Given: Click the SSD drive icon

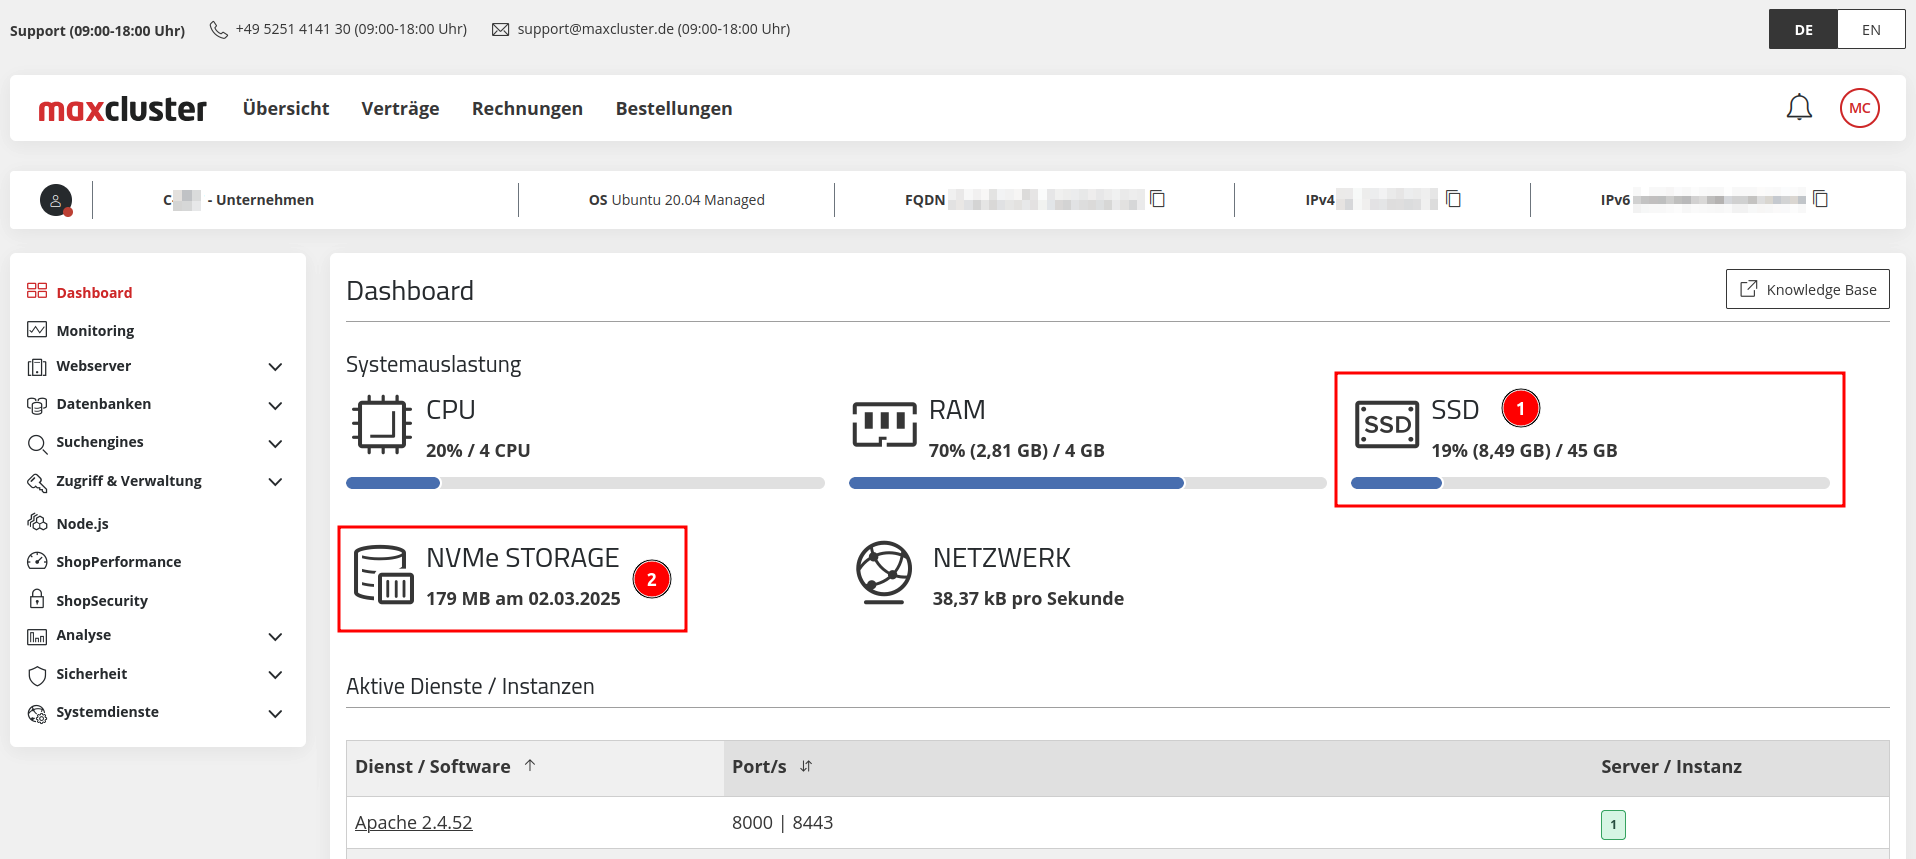Looking at the screenshot, I should click(x=1387, y=425).
